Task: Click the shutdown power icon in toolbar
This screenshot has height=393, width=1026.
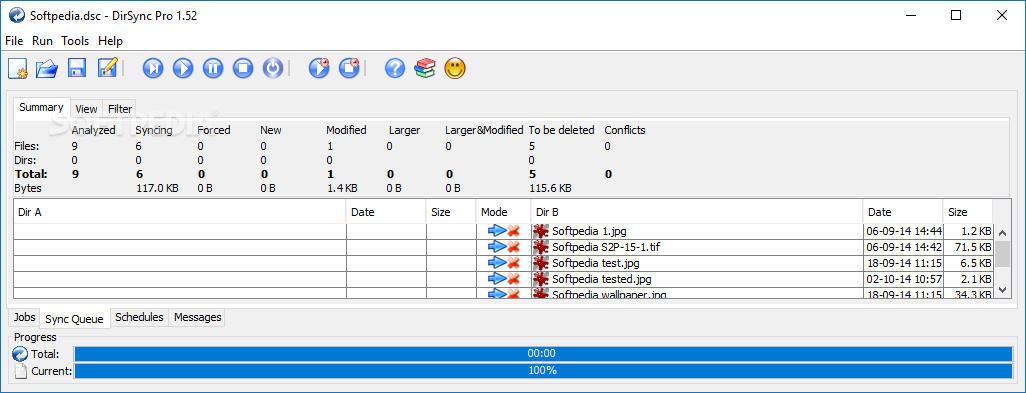Action: pos(273,68)
